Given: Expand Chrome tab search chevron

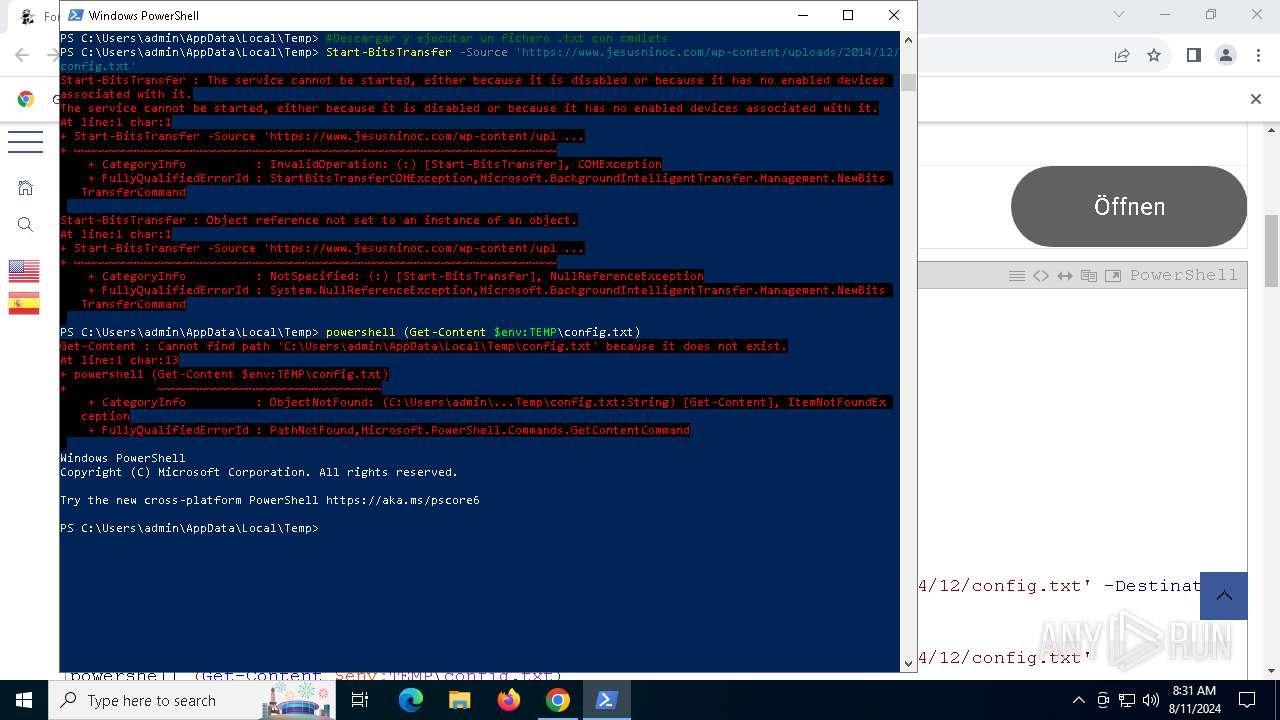Looking at the screenshot, I should click(x=1121, y=15).
